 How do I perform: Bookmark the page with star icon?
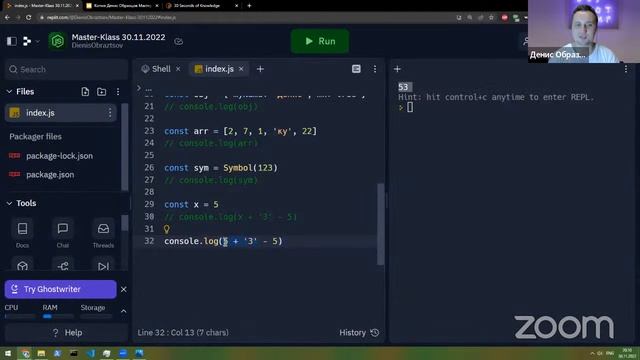tap(491, 18)
